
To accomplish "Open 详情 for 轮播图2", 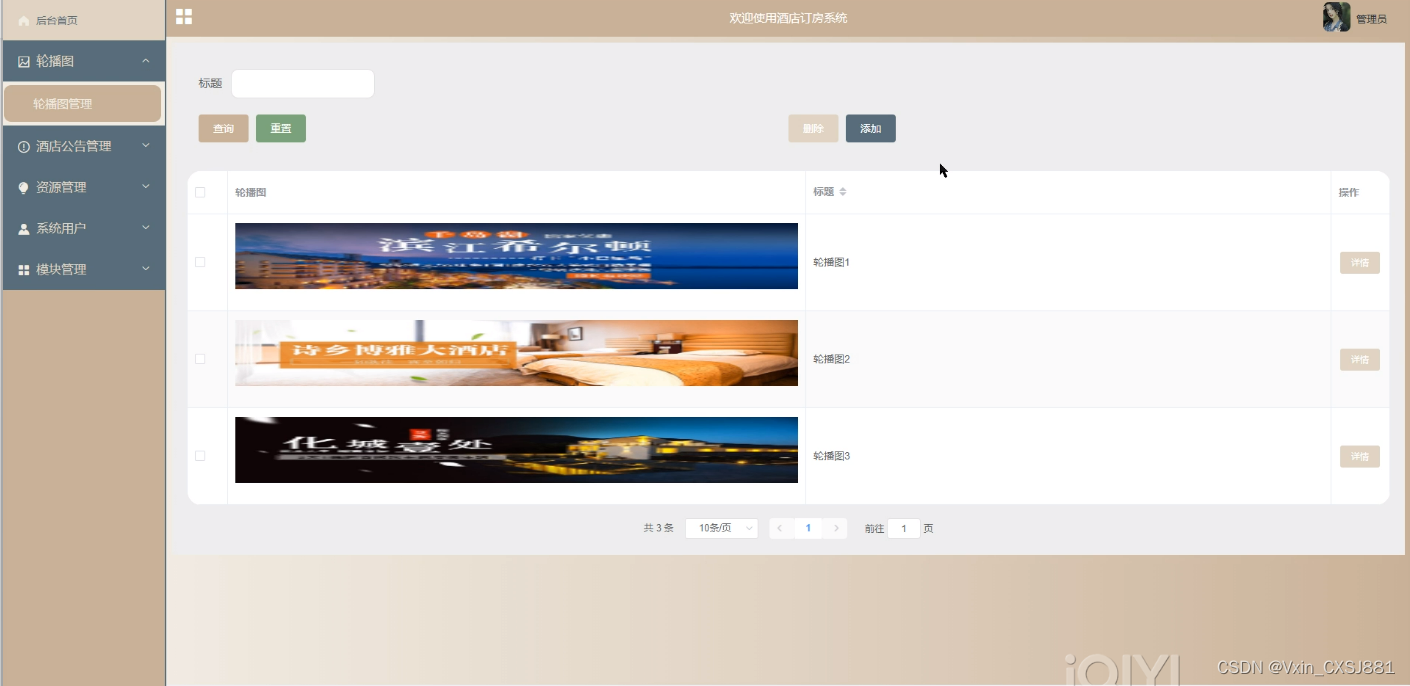I will click(1360, 360).
